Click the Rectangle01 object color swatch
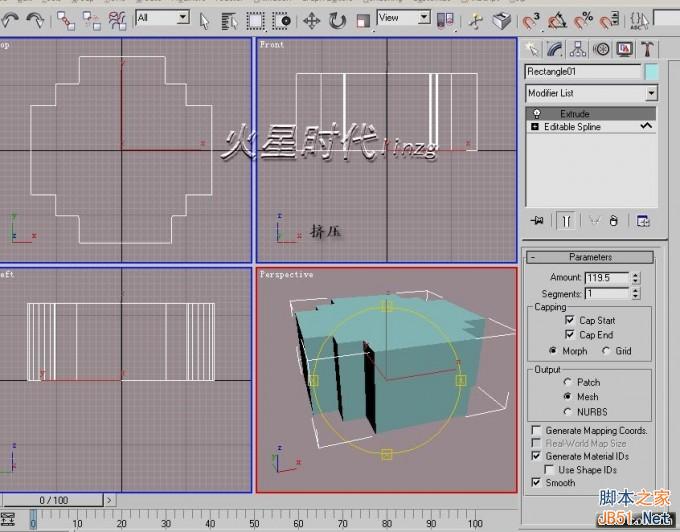Image resolution: width=680 pixels, height=532 pixels. tap(651, 72)
